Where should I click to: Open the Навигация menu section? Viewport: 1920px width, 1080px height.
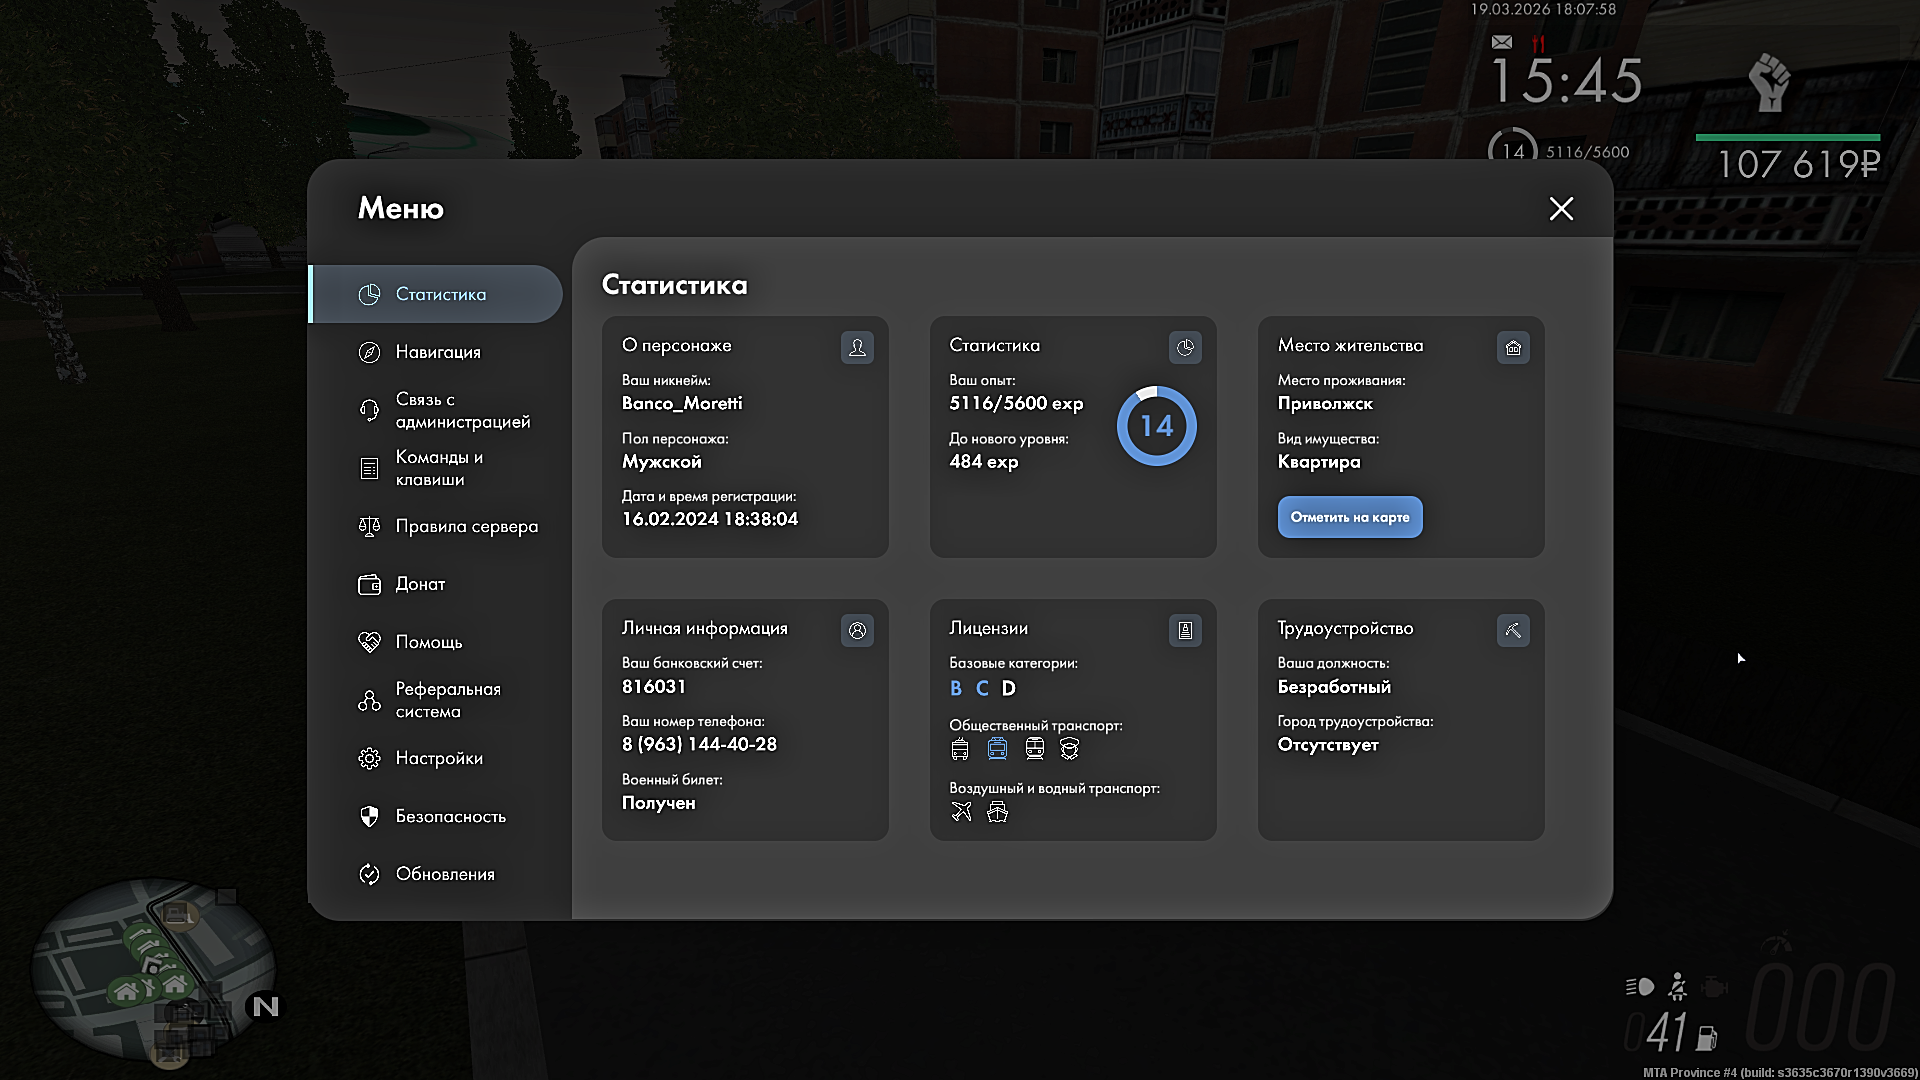[x=438, y=352]
